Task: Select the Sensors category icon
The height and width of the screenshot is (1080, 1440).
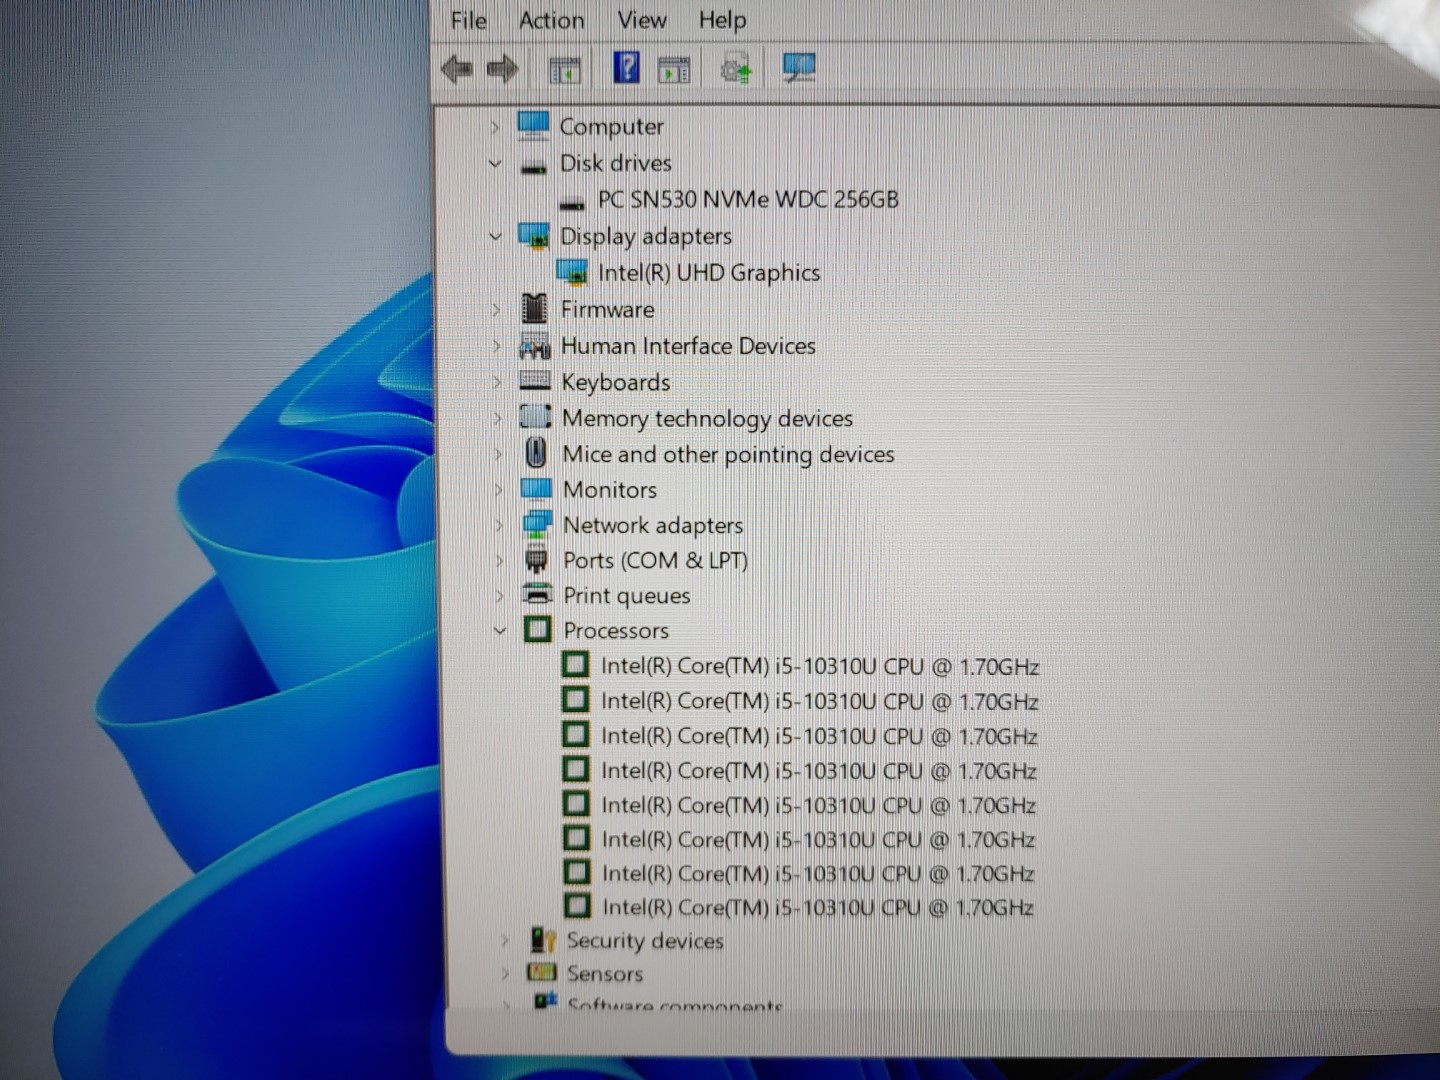Action: click(x=542, y=972)
